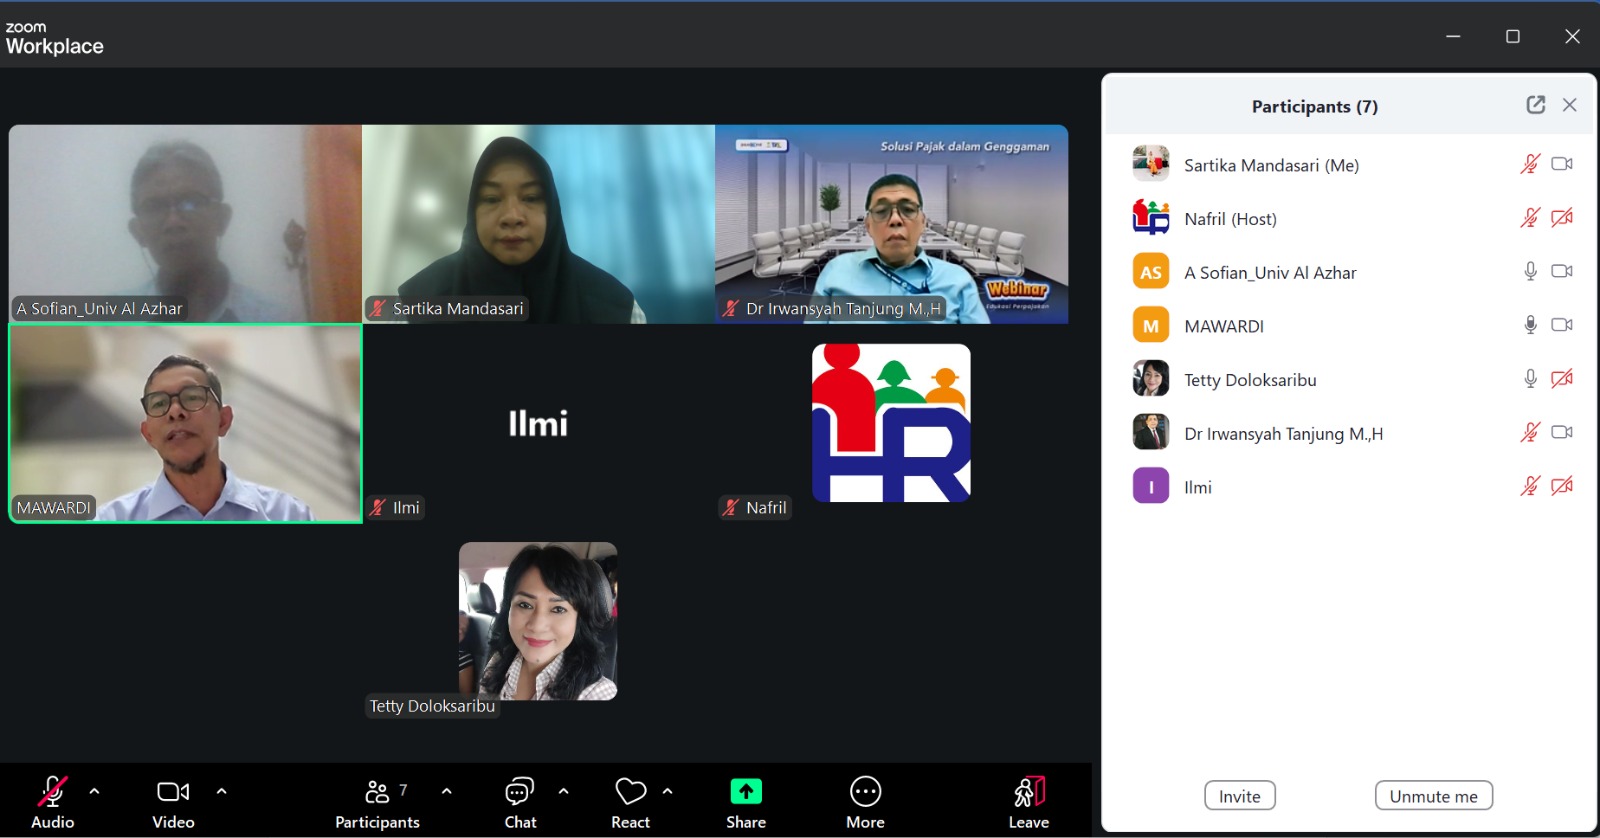Toggle Sartika Mandasari's muted microphone in list
Viewport: 1600px width, 838px height.
pos(1530,164)
